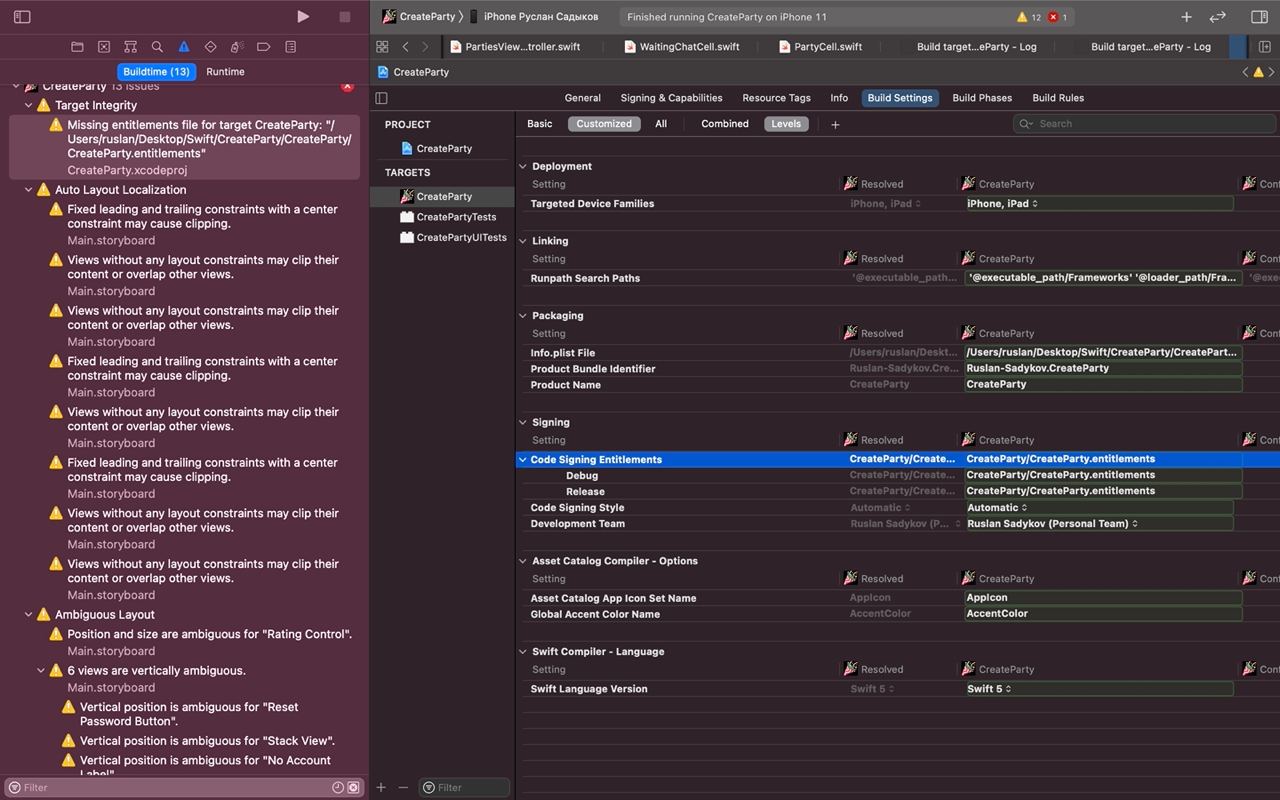Hide the navigator sidebar panel
1280x800 pixels.
(x=22, y=17)
